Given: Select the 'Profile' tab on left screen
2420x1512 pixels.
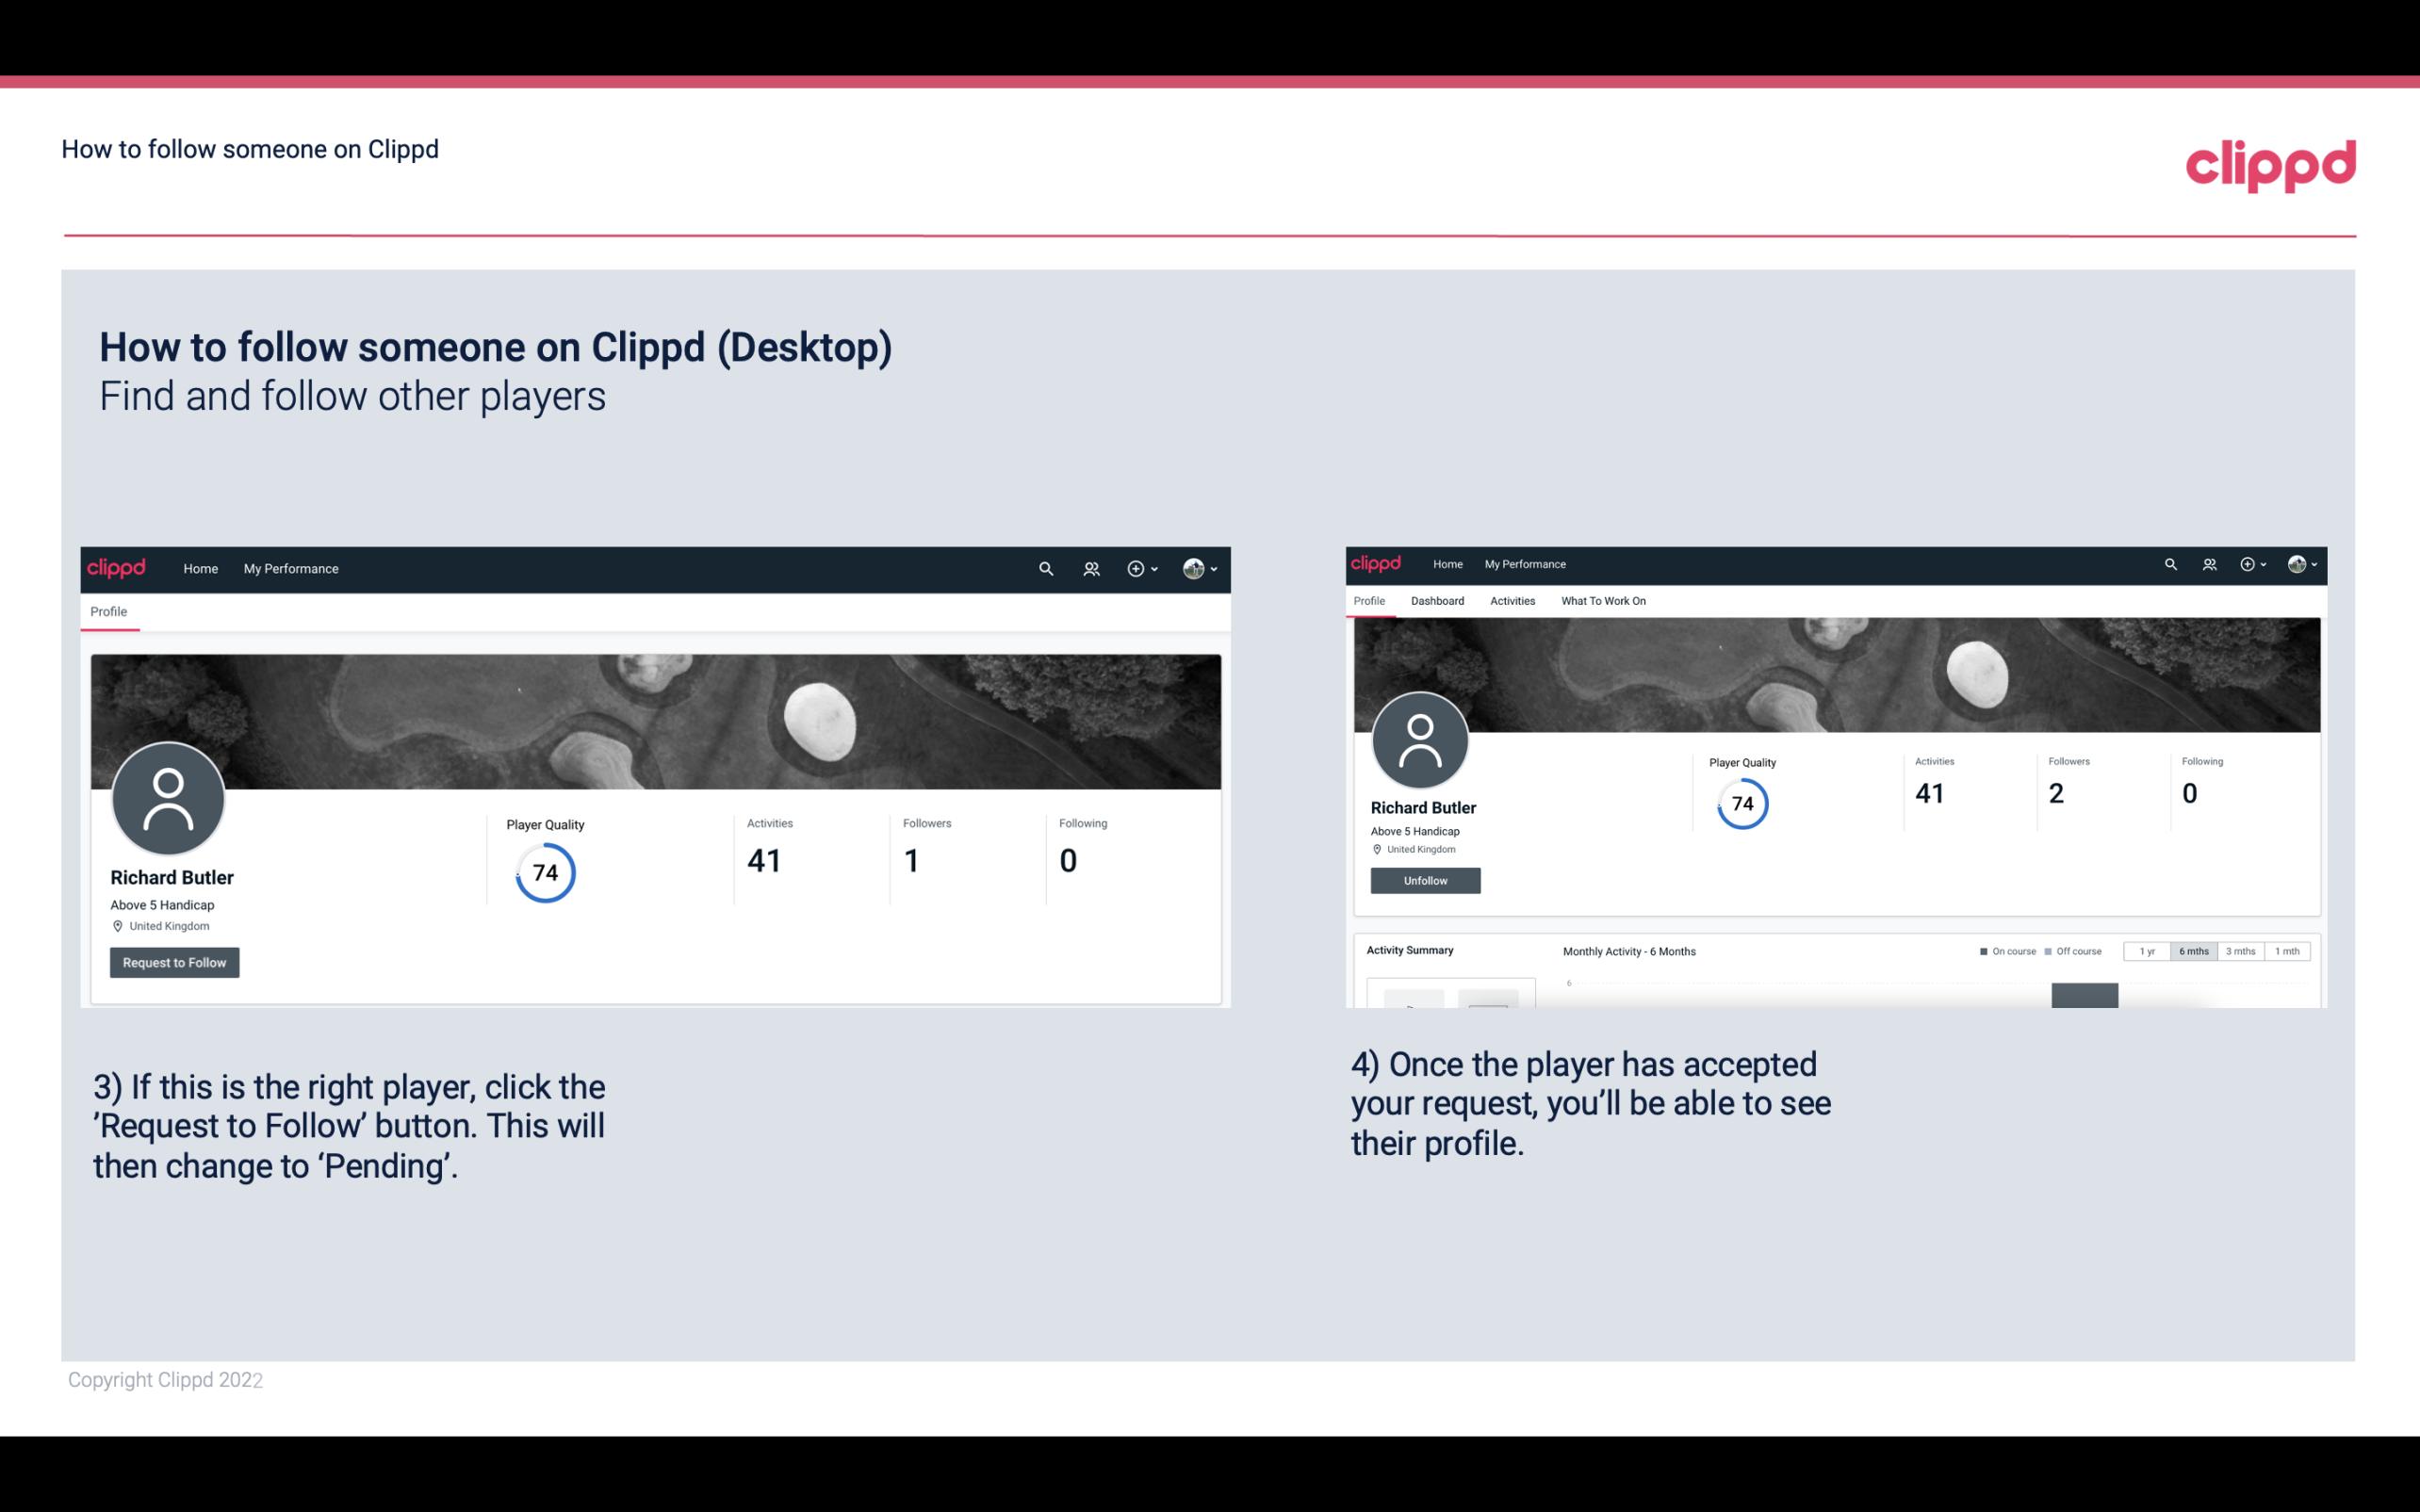Looking at the screenshot, I should (106, 610).
